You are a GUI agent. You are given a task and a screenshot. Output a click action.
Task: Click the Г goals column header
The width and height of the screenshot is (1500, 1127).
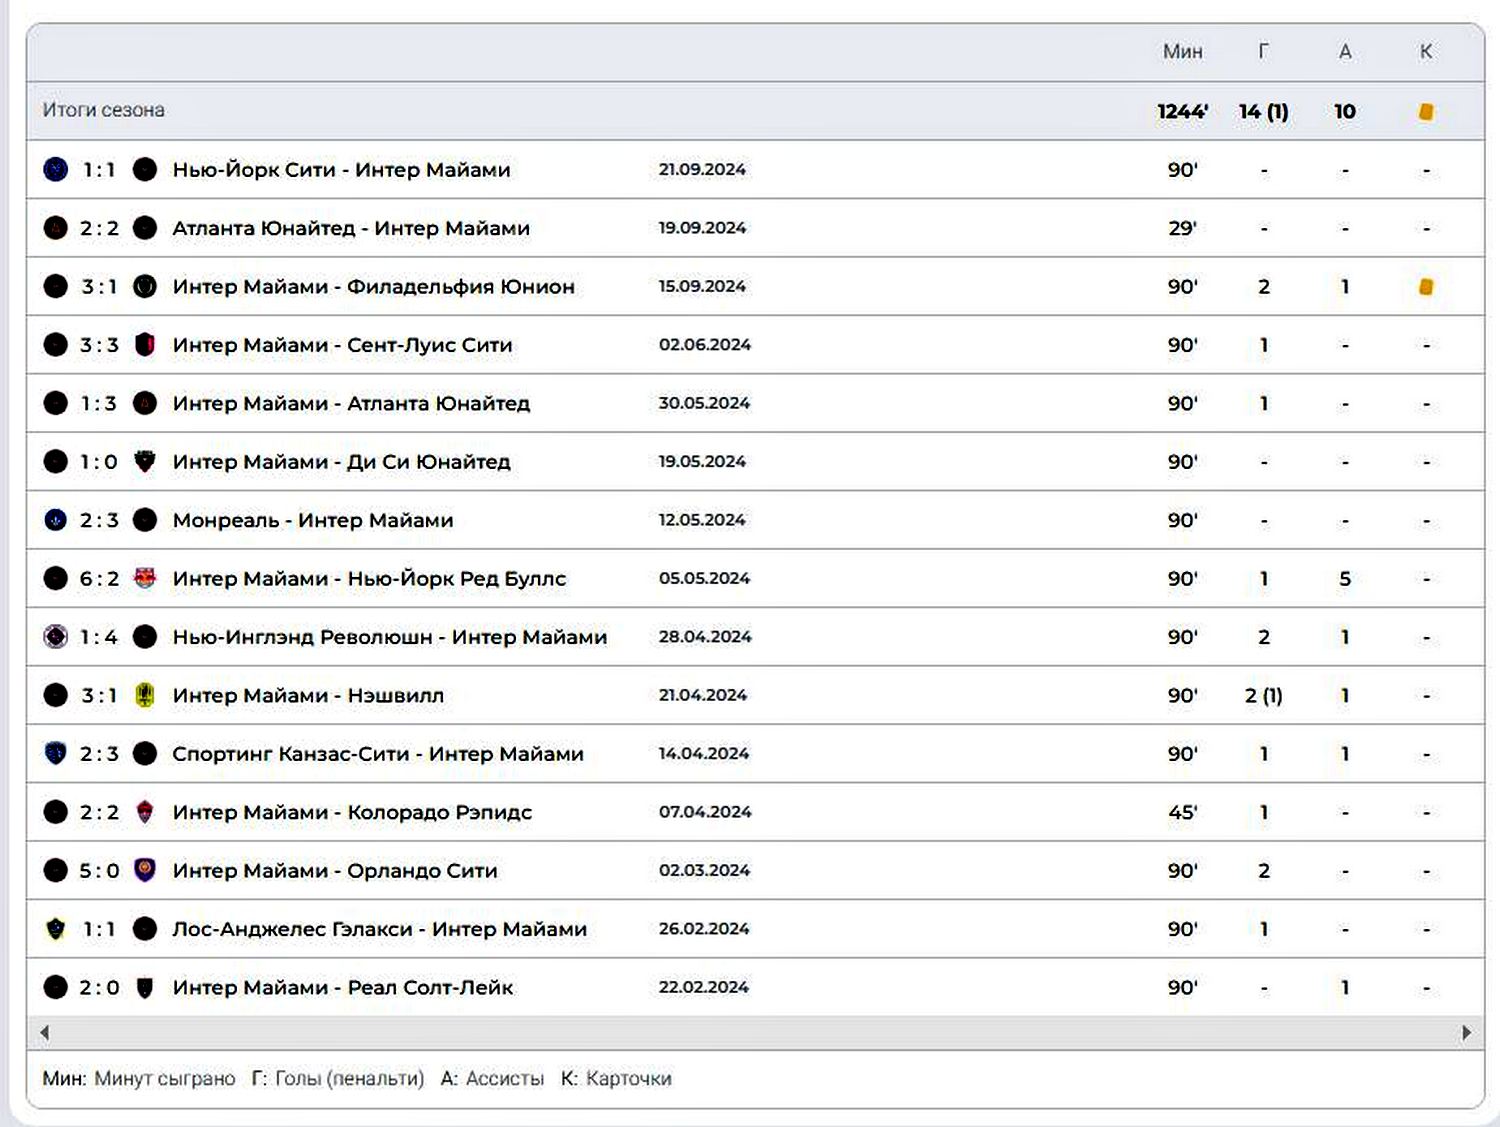tap(1264, 51)
